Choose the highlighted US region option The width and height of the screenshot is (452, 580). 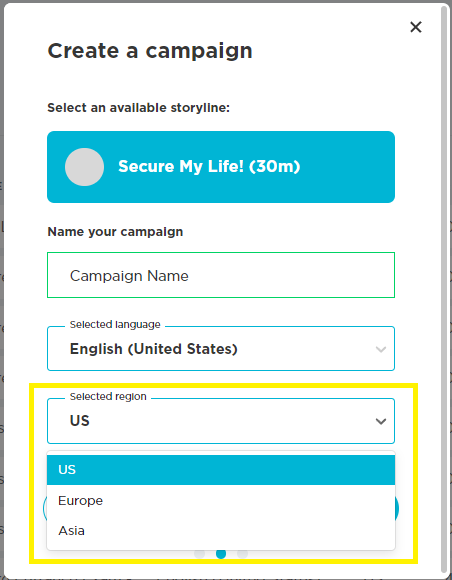(x=221, y=470)
